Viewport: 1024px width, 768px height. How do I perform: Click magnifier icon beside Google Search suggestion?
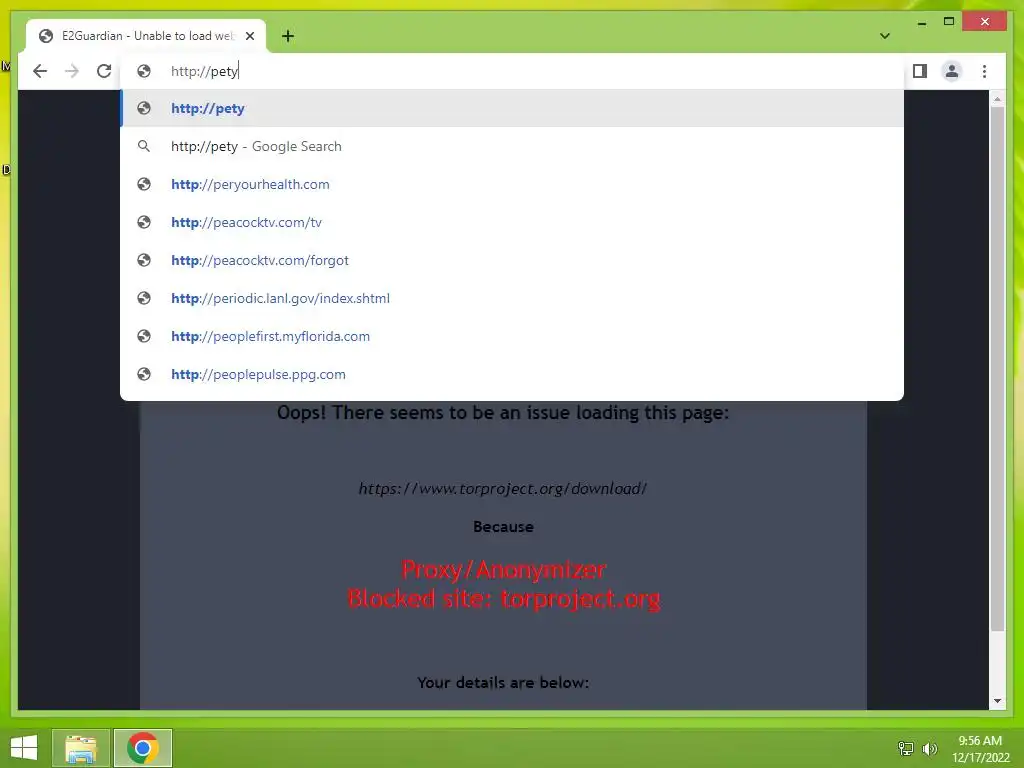[144, 146]
